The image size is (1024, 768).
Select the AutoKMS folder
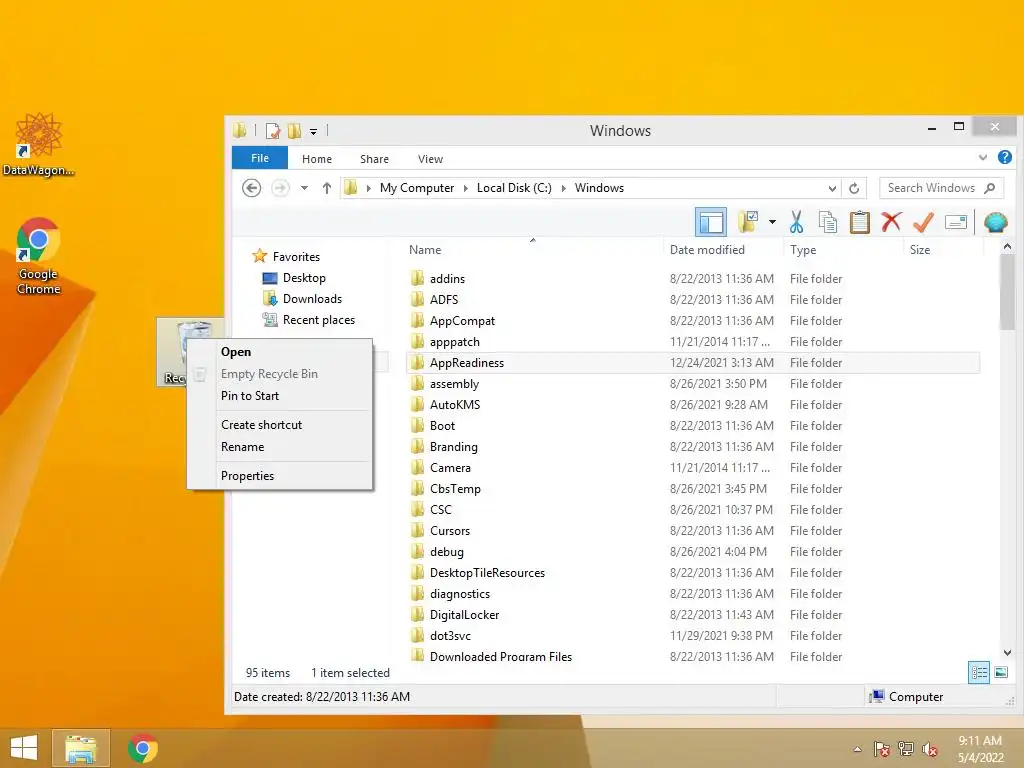pos(692,405)
